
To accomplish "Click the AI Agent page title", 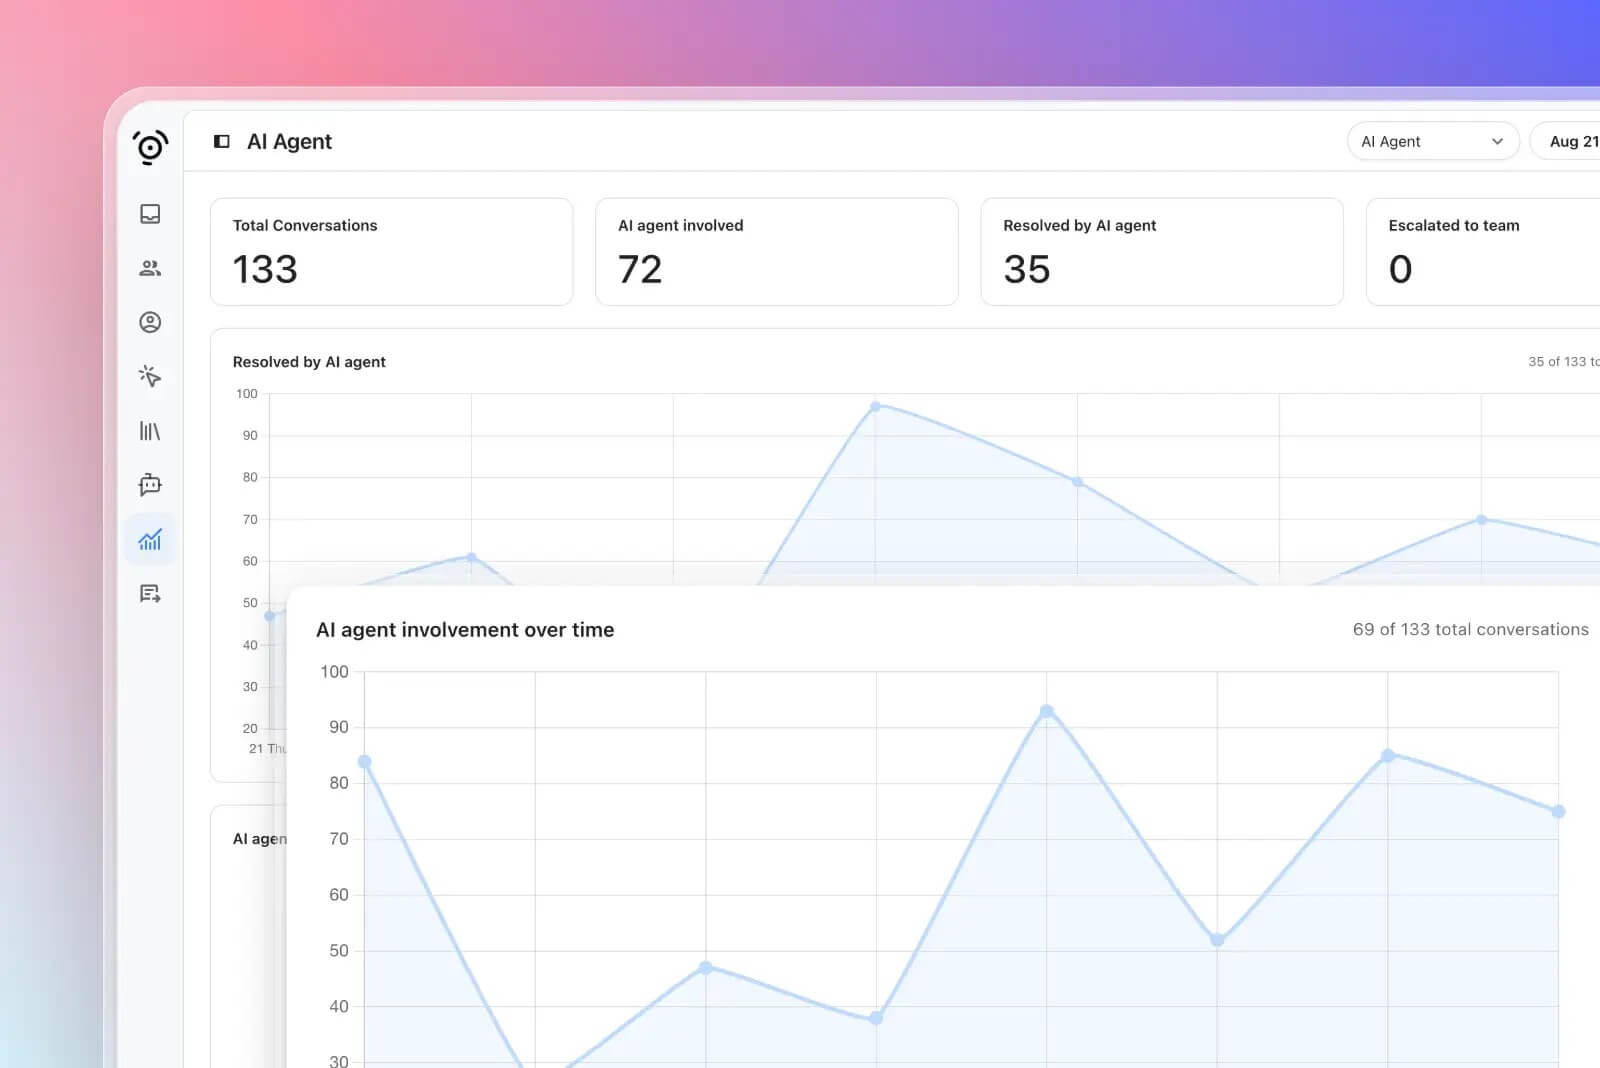I will [289, 142].
